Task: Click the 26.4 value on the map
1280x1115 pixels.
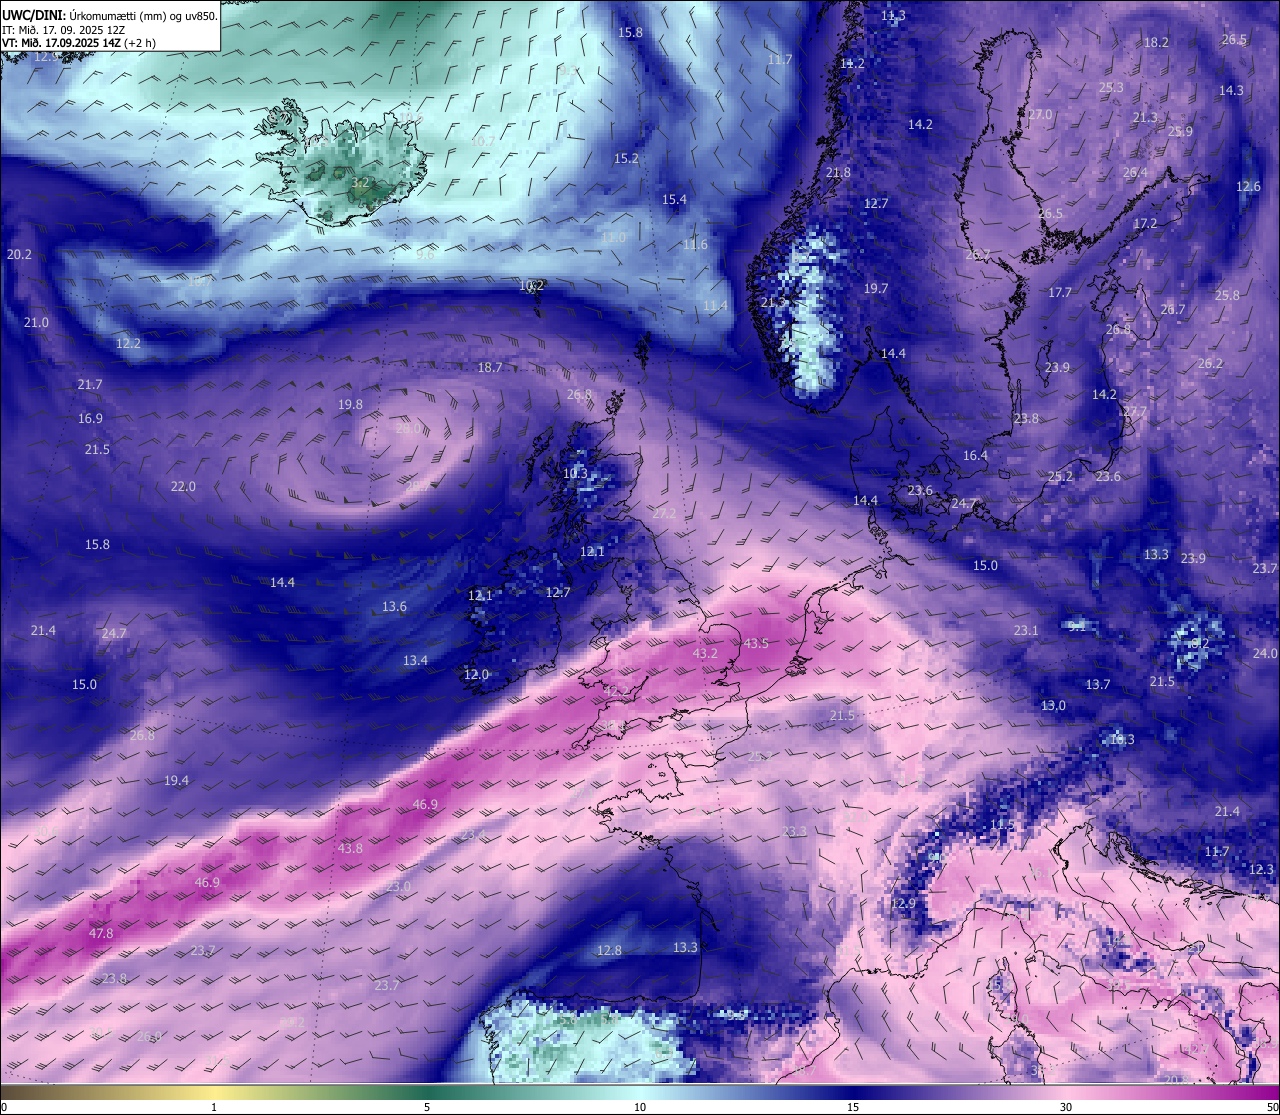Action: (1135, 172)
